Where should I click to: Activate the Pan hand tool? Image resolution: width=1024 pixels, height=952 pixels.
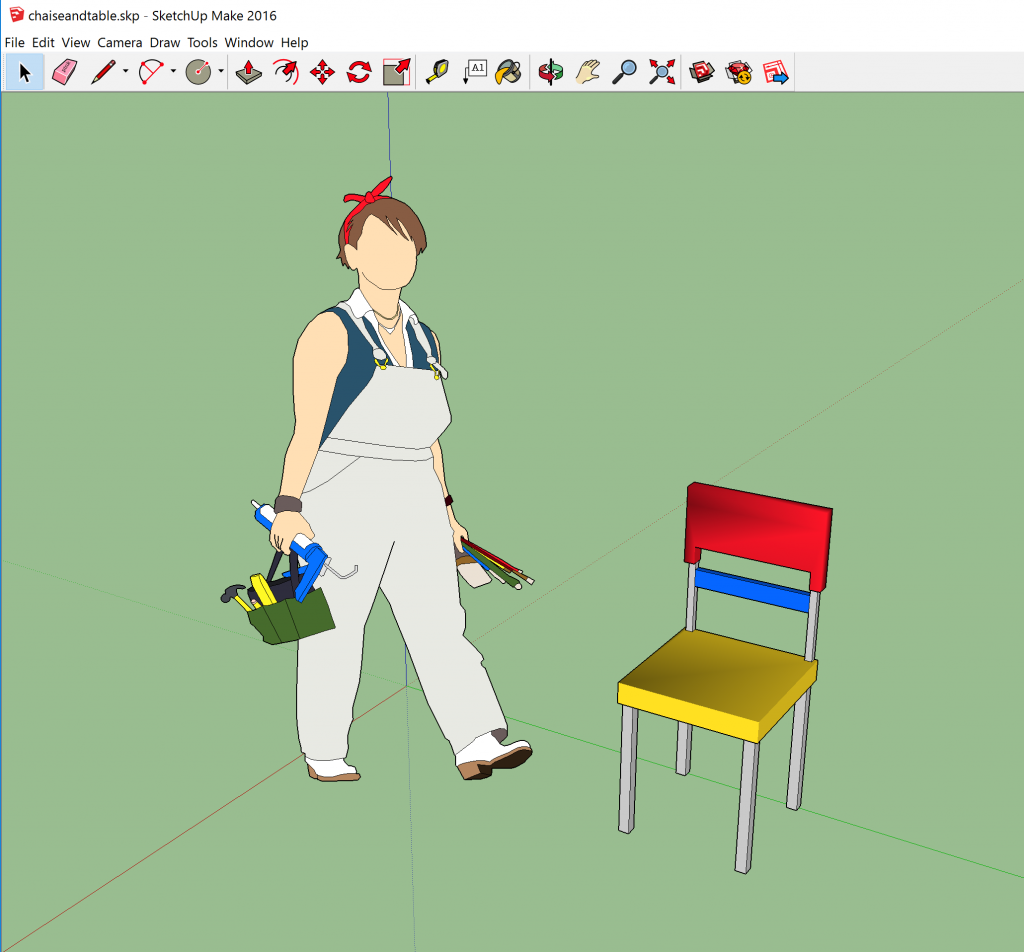587,72
